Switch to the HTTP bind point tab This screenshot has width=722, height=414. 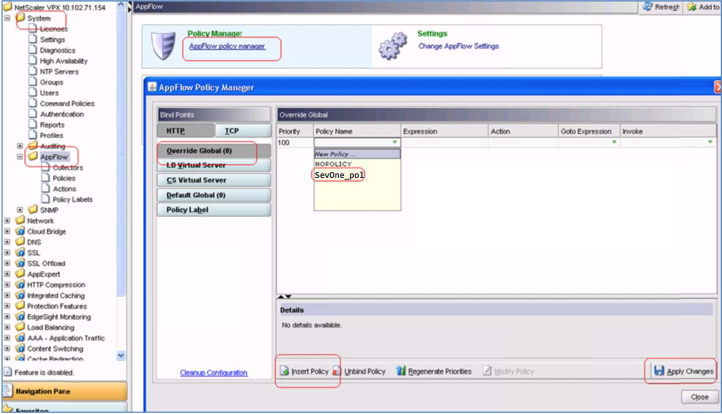coord(185,131)
